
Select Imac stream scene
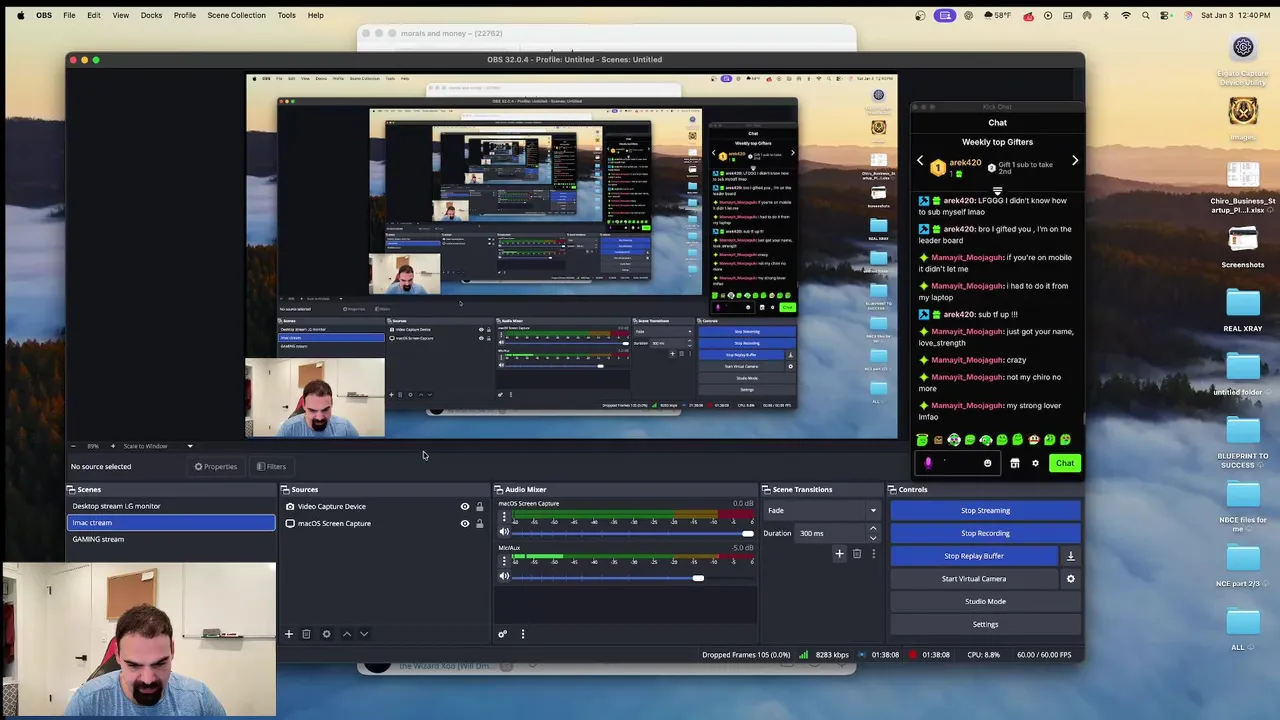170,523
